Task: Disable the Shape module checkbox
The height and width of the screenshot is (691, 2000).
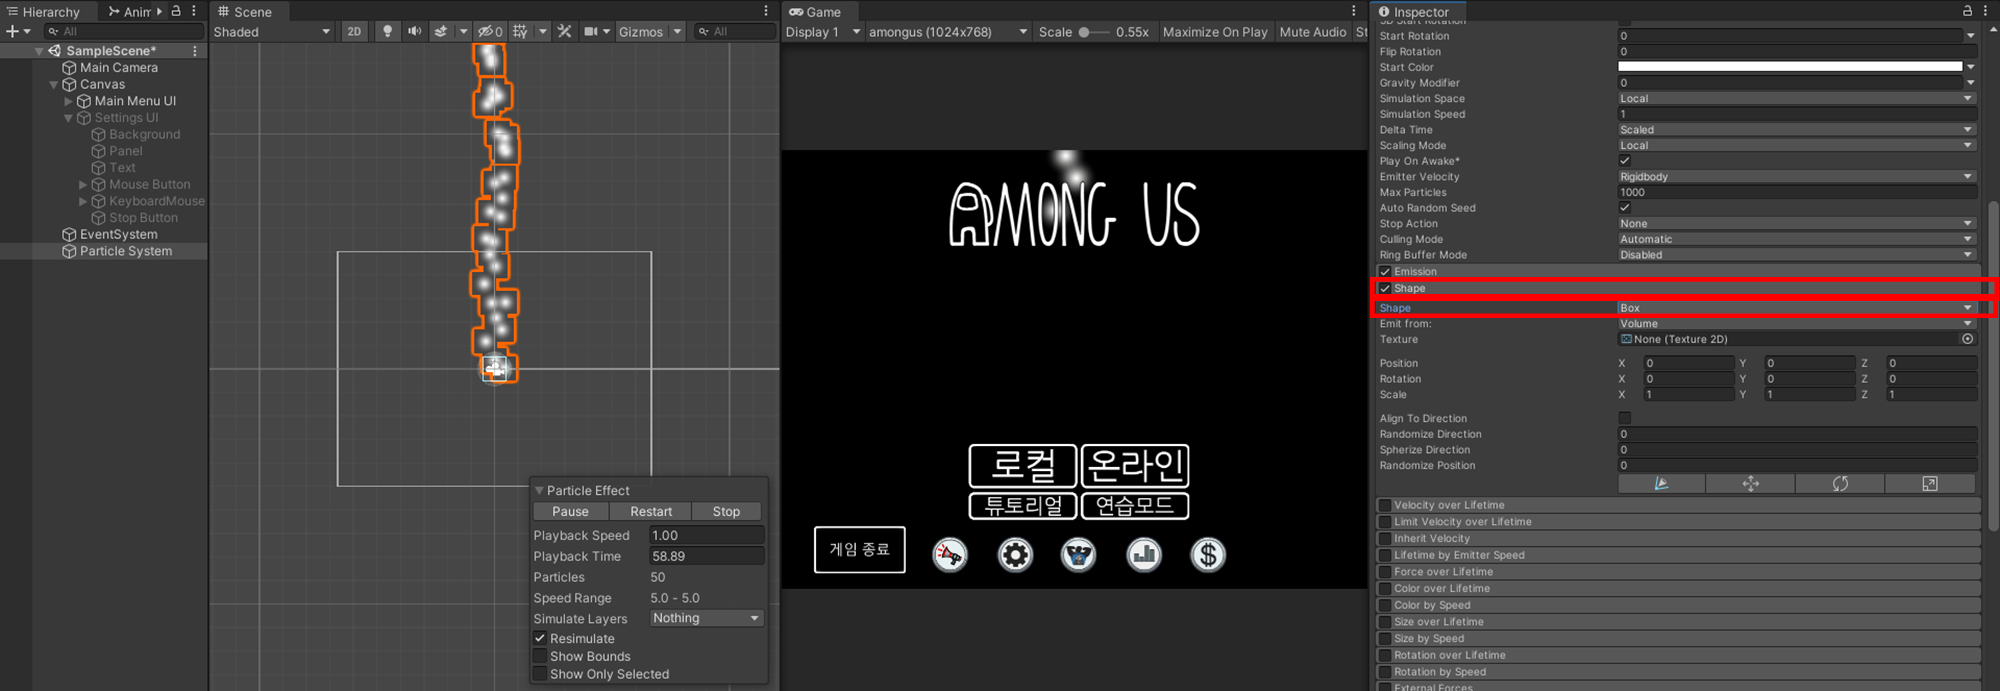Action: [x=1385, y=288]
